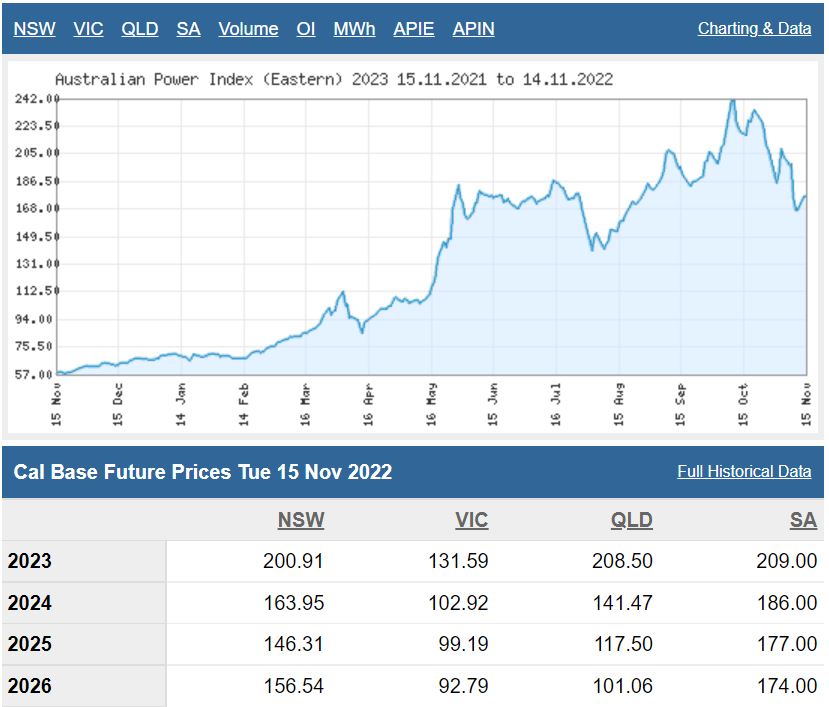Click the QLD column header link

tap(632, 520)
